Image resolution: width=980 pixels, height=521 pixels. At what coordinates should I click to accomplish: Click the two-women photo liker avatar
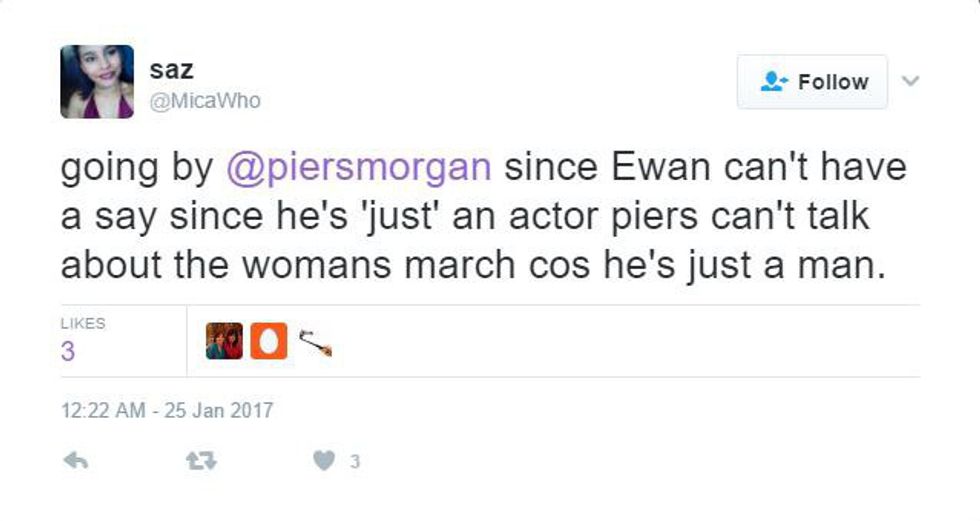point(224,341)
